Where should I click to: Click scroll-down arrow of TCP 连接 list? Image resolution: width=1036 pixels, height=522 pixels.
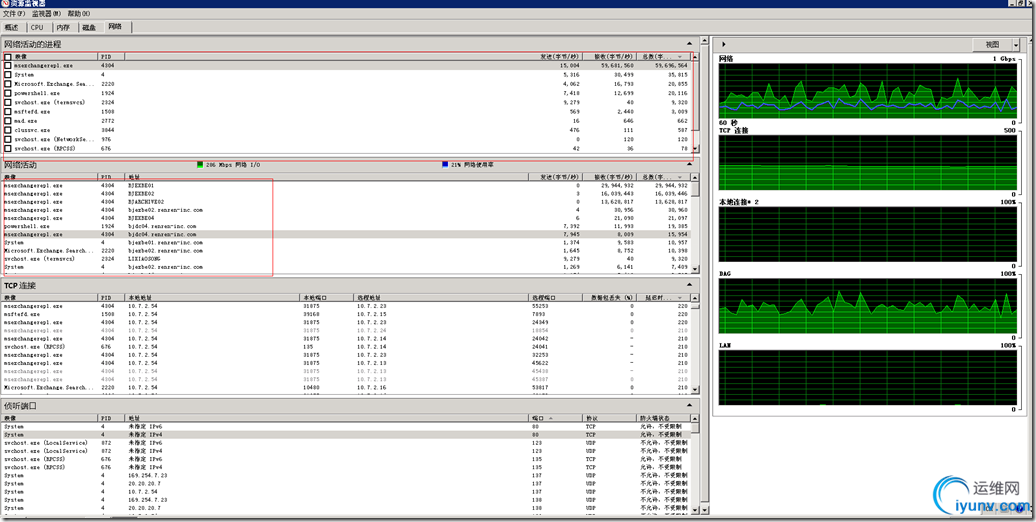(695, 389)
